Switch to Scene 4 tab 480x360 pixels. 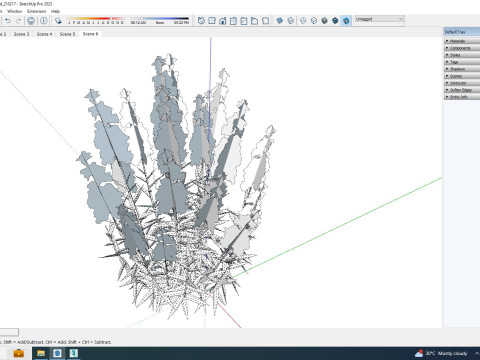(44, 34)
